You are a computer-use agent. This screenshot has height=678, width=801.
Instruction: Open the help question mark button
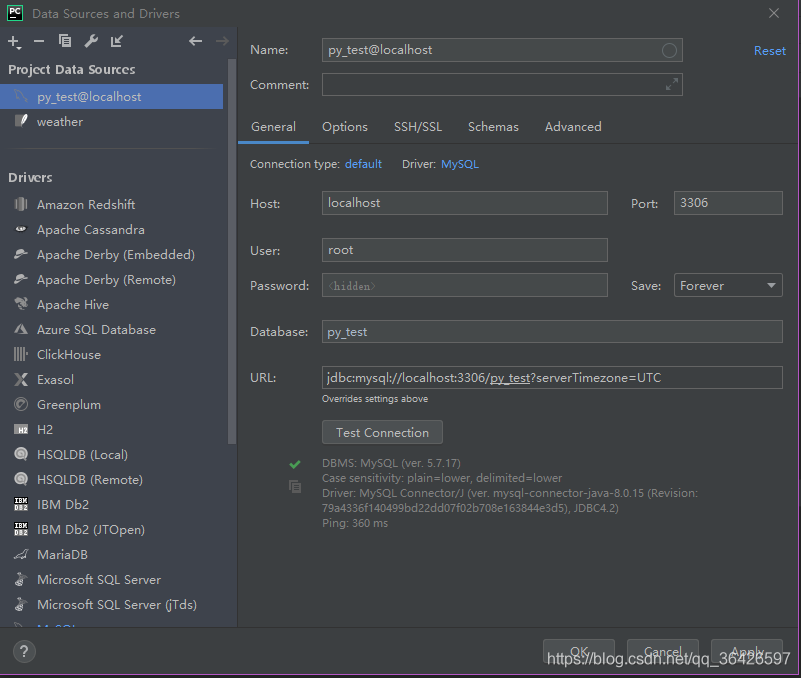tap(24, 651)
